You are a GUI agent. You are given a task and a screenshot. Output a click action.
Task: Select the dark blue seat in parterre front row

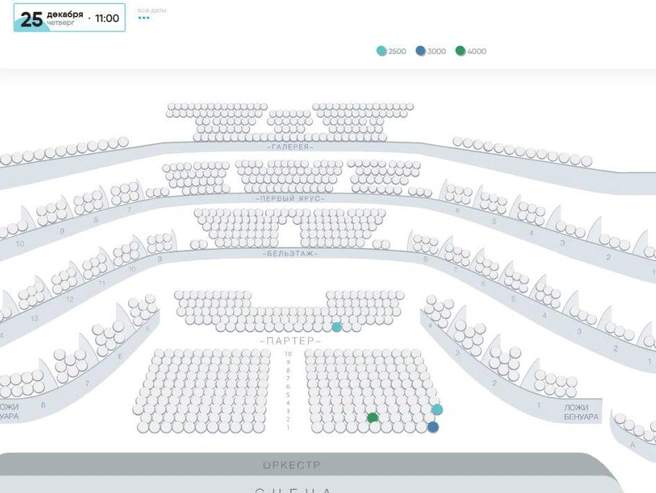[433, 427]
